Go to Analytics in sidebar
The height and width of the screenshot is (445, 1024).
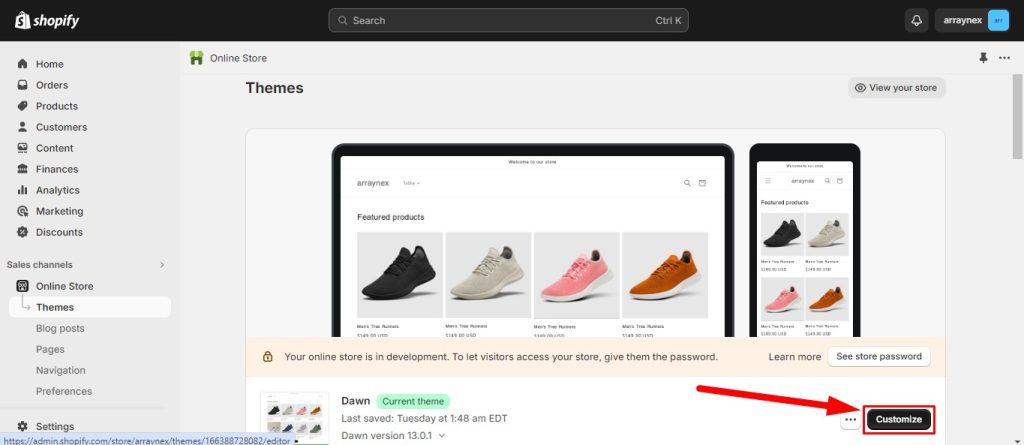[x=57, y=190]
